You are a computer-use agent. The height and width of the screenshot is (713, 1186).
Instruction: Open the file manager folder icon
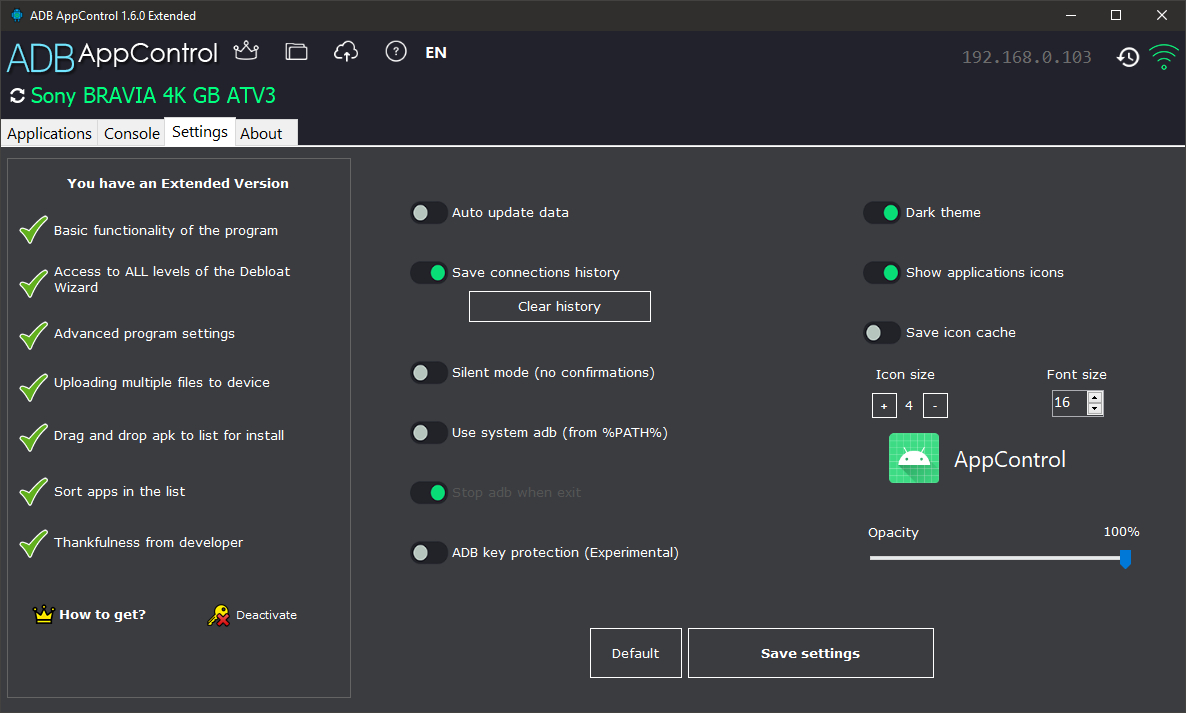[x=296, y=52]
